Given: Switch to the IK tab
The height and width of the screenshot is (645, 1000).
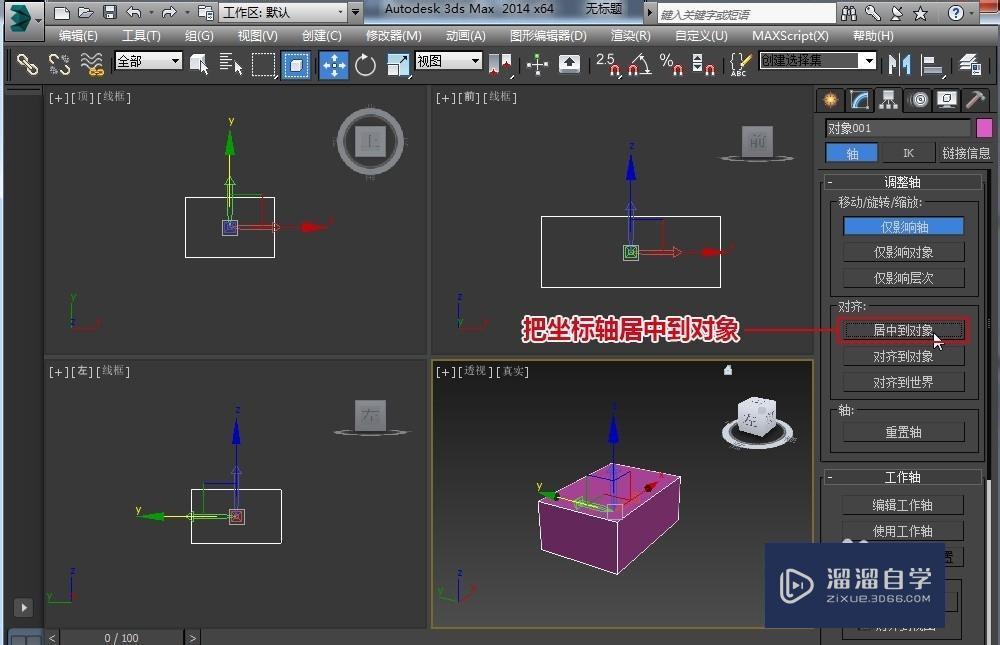Looking at the screenshot, I should tap(907, 152).
